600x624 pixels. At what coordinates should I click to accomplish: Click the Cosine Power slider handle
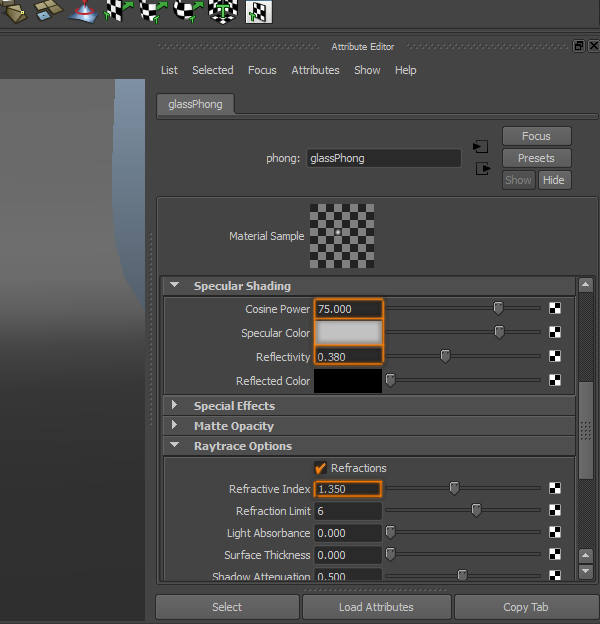[498, 308]
